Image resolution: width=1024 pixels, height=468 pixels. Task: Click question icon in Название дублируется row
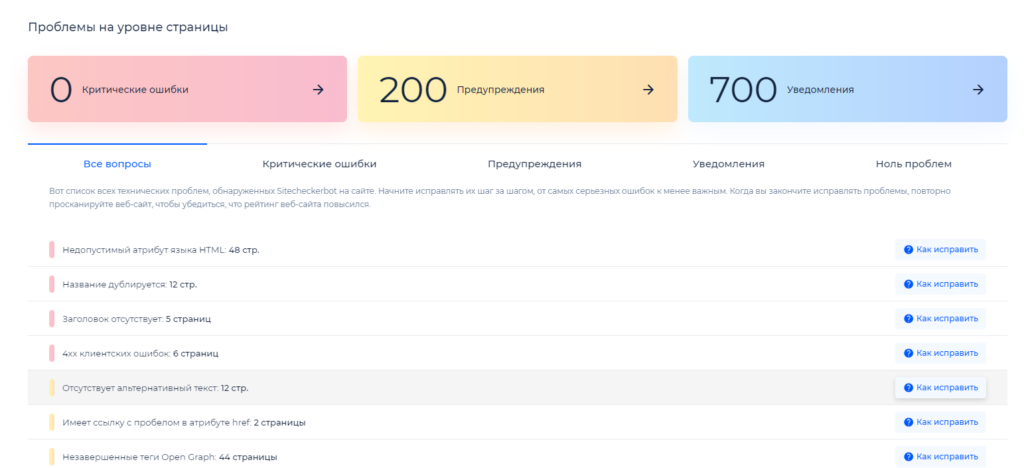[x=908, y=284]
